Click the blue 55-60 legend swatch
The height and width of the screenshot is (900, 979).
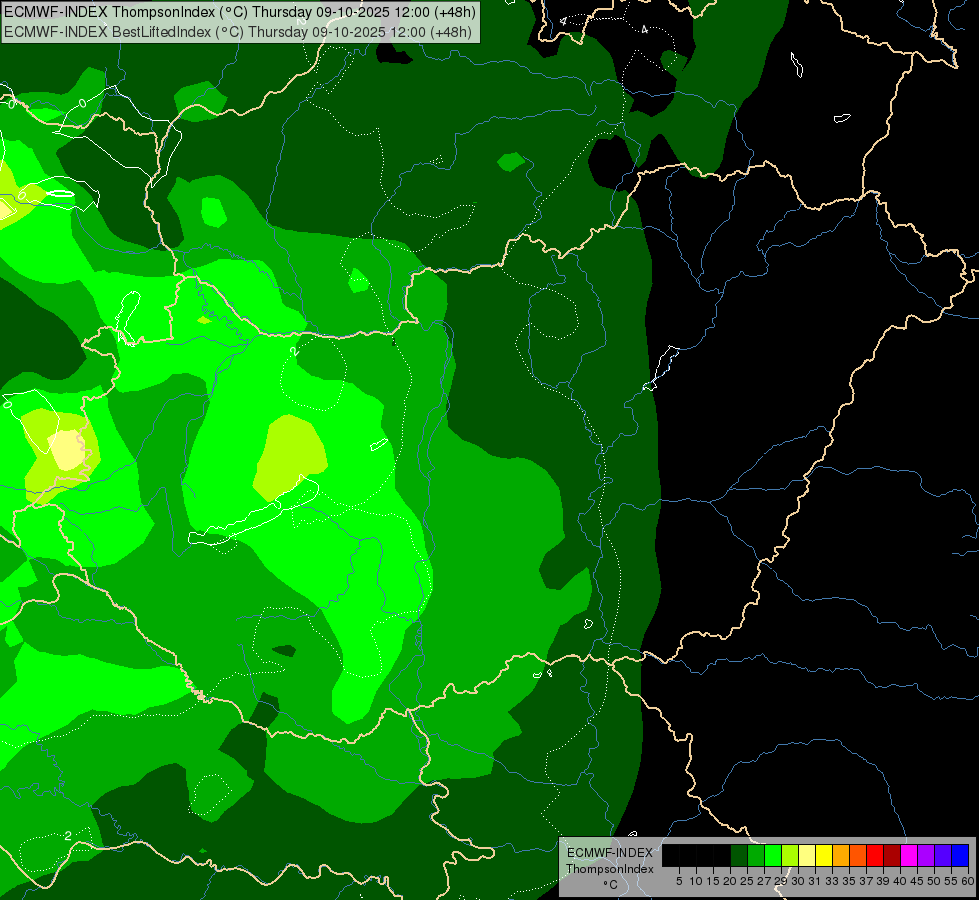point(960,855)
